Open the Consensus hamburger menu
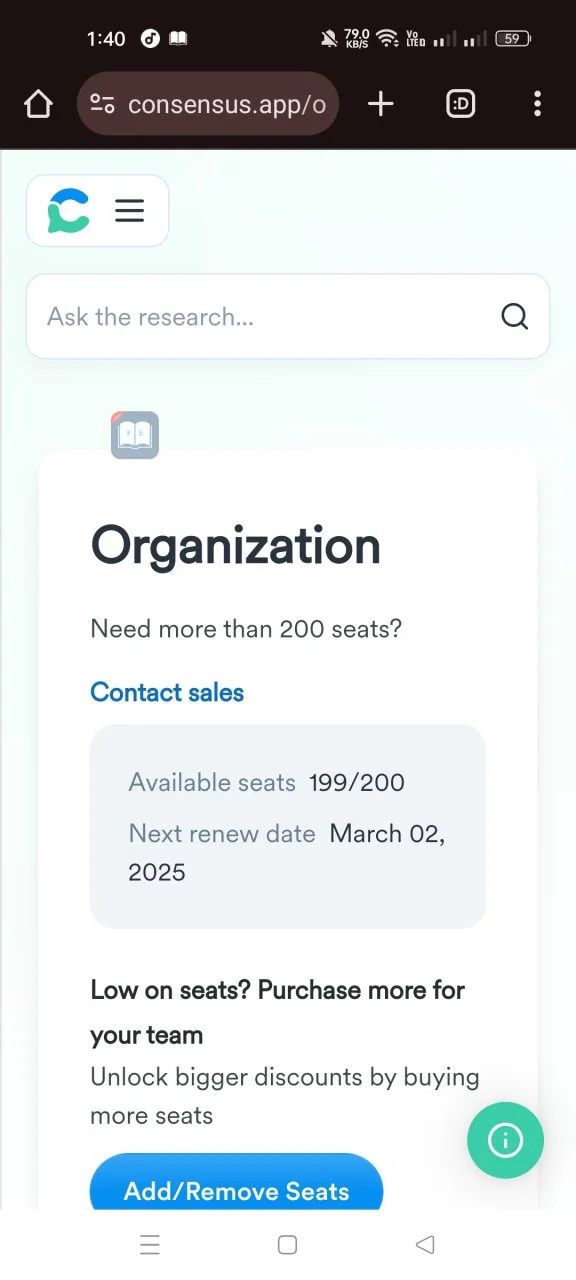 click(x=130, y=211)
